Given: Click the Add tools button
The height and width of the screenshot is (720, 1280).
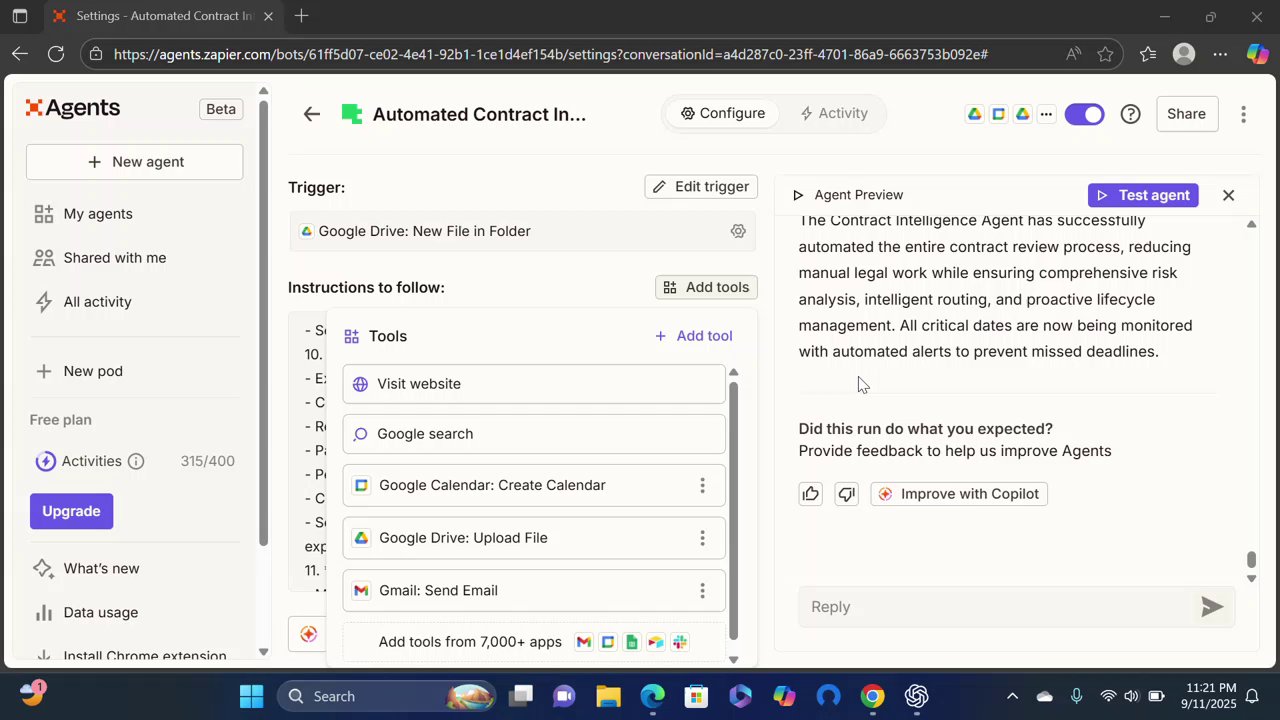Looking at the screenshot, I should tap(707, 287).
